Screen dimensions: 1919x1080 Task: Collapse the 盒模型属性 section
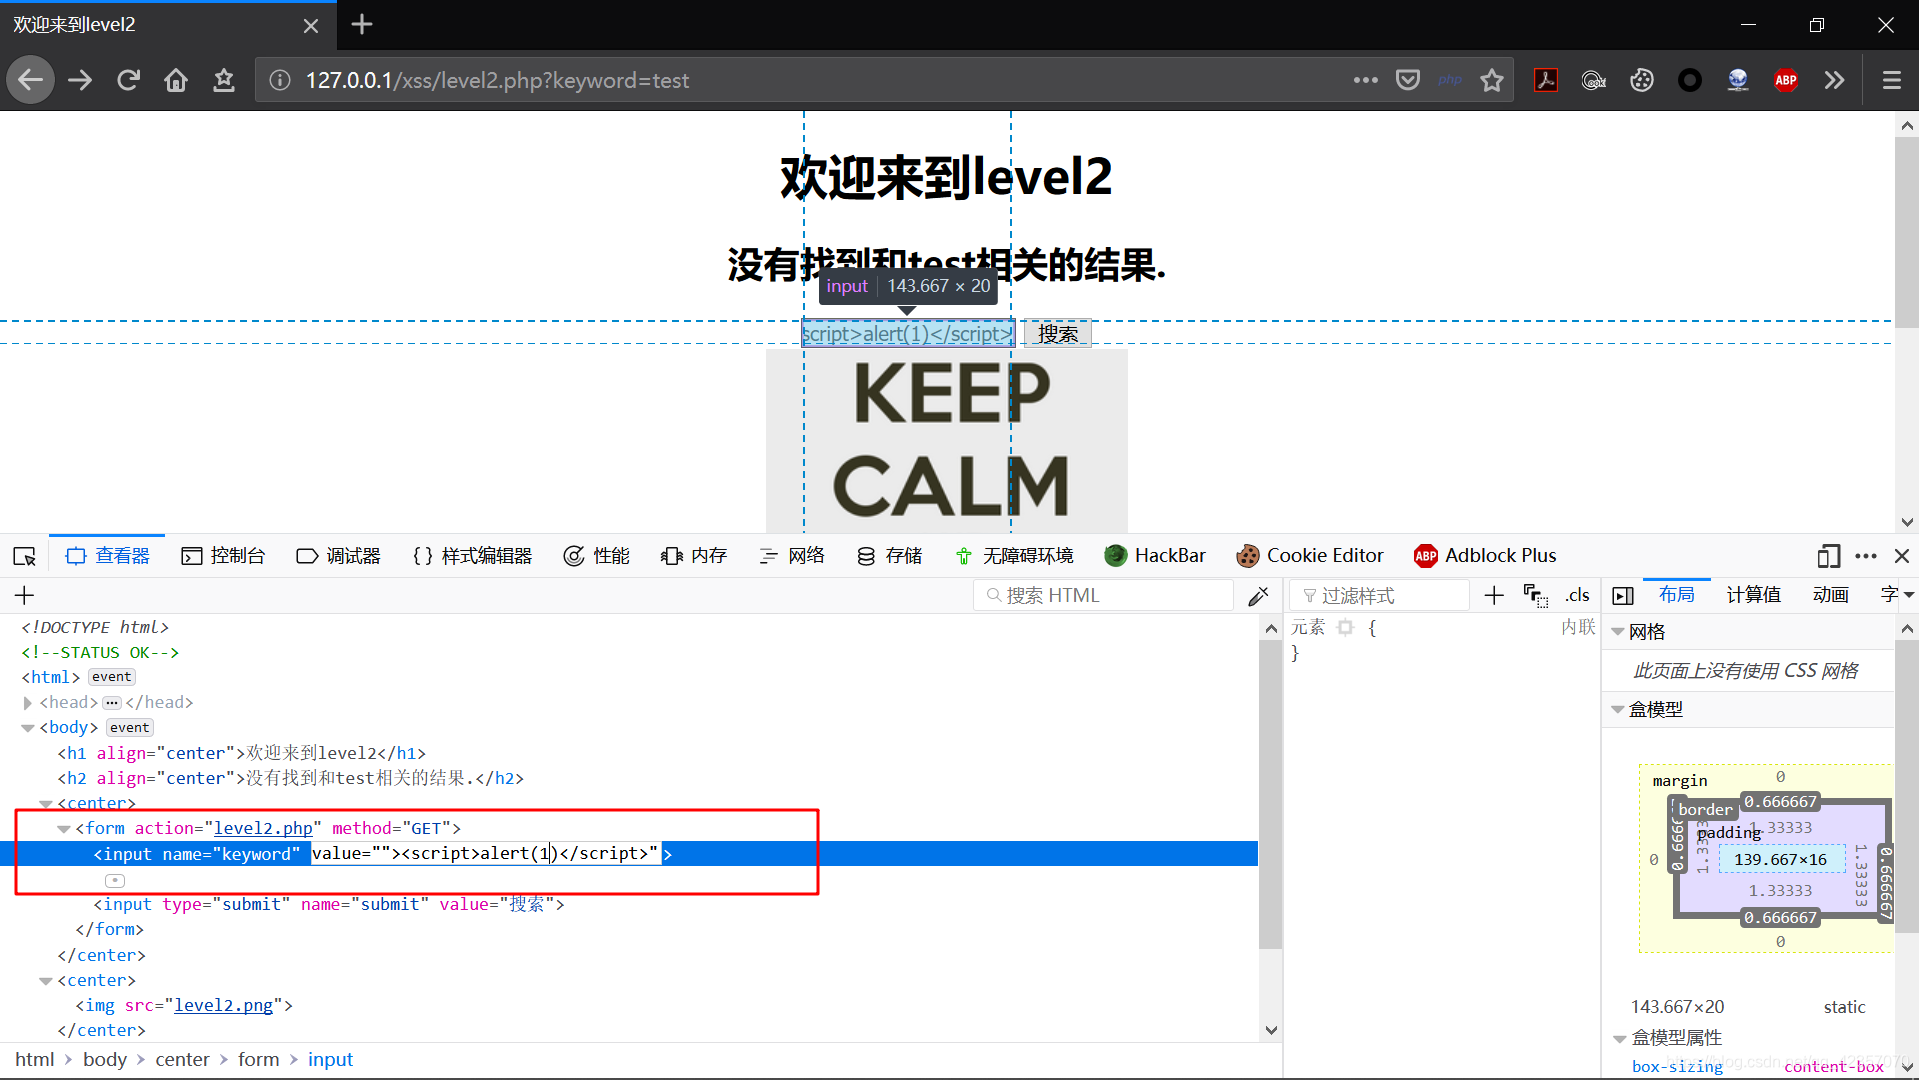pos(1618,1038)
